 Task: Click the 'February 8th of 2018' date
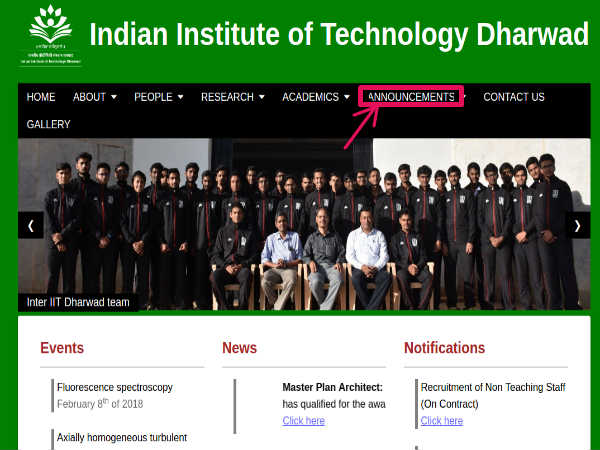point(100,404)
